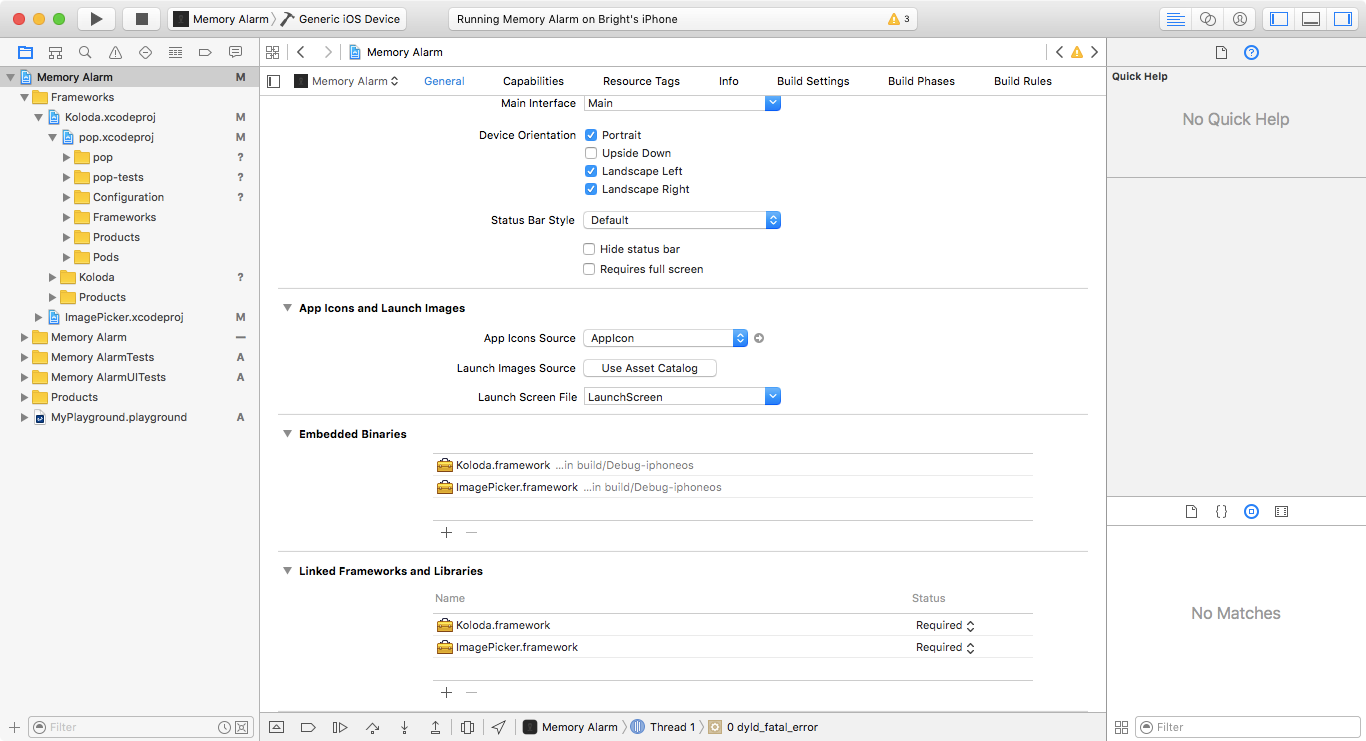The image size is (1366, 741).
Task: Show the Quick Help inspector
Action: 1251,53
